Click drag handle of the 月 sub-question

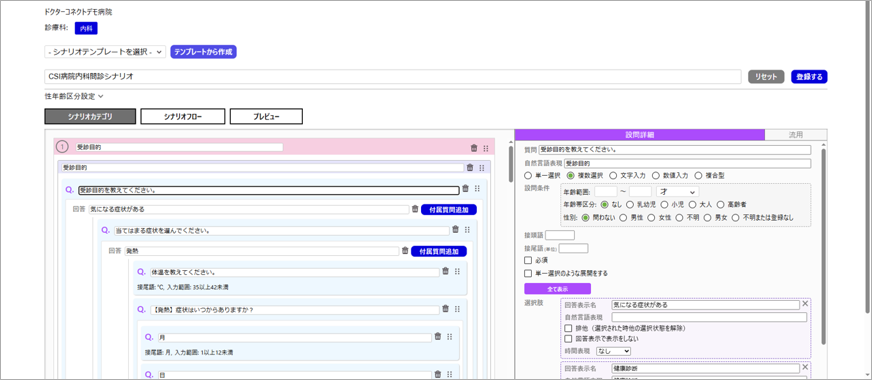(x=449, y=336)
